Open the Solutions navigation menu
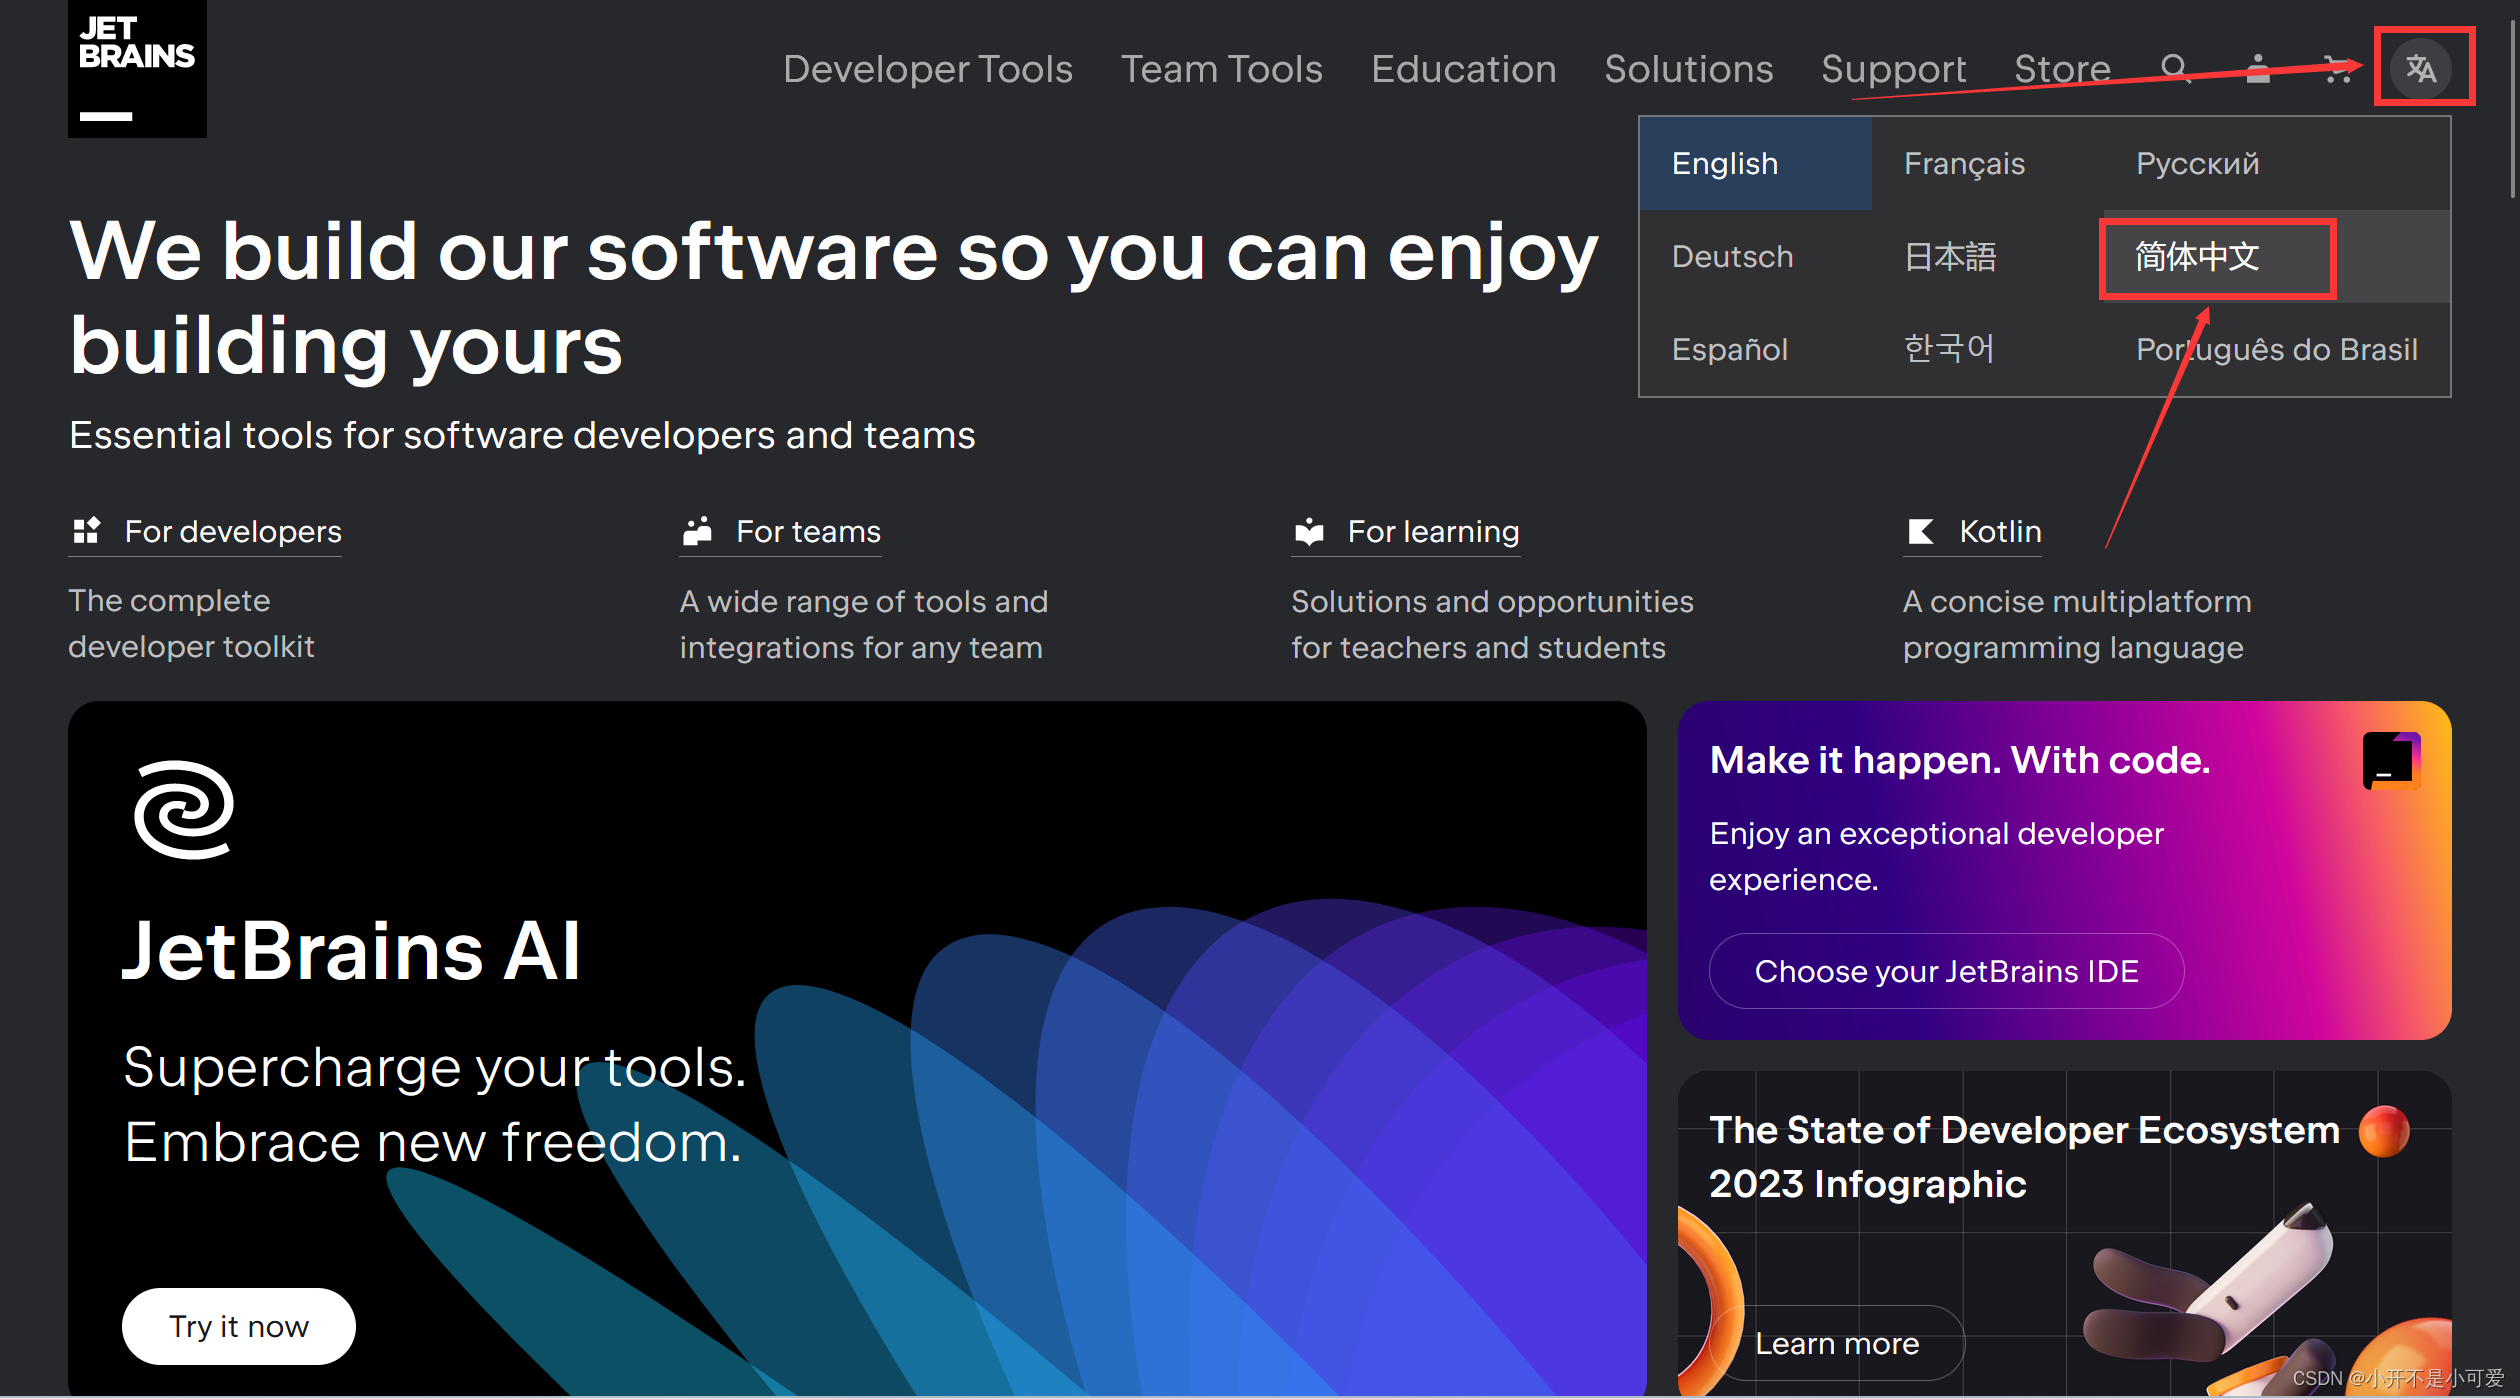Screen dimensions: 2520x1399 [x=1688, y=69]
